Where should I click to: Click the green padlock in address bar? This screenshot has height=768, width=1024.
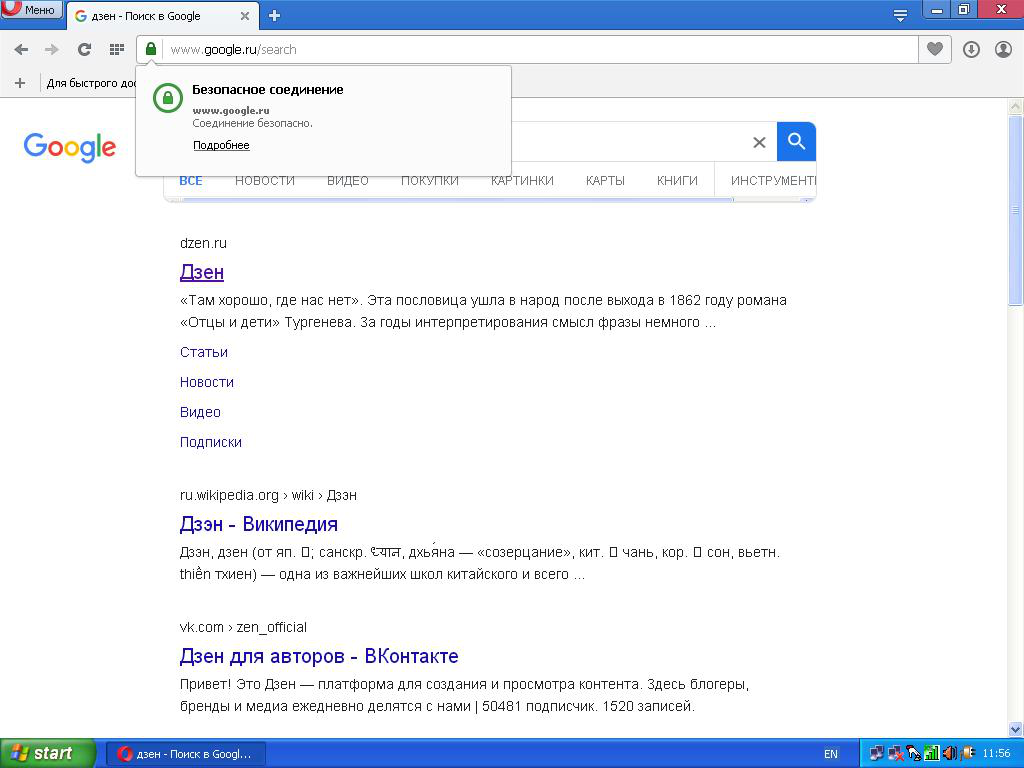click(x=151, y=49)
